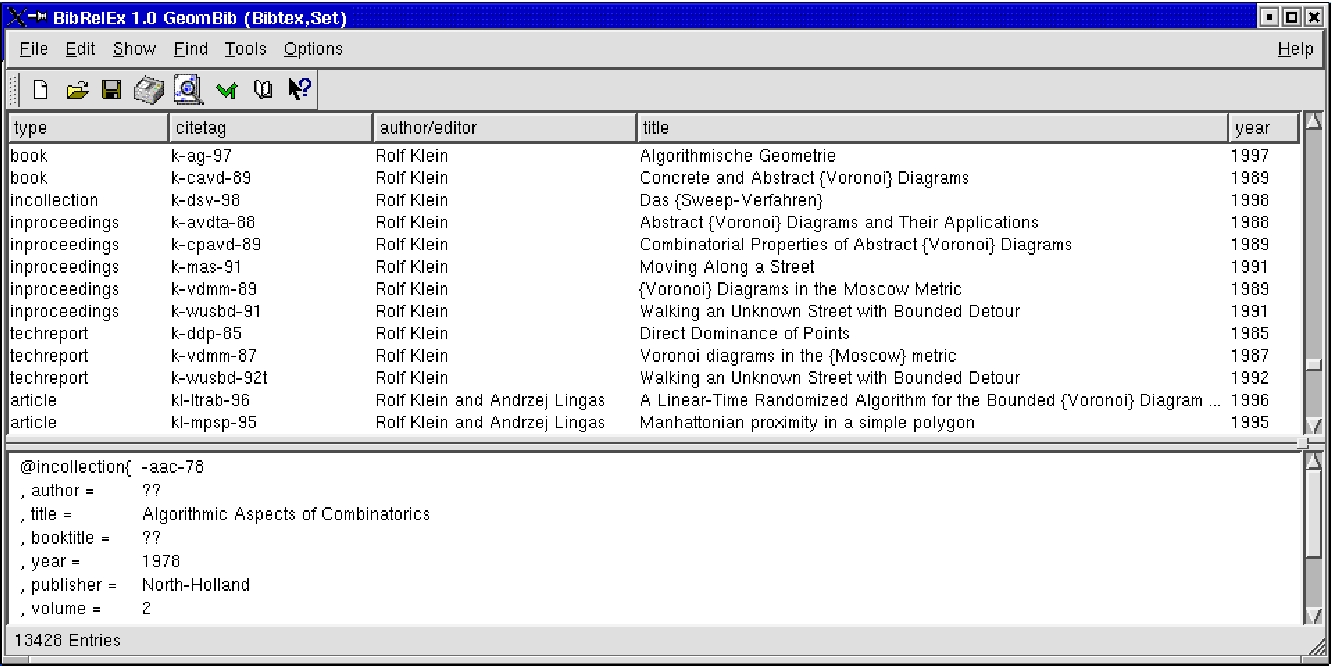Screen dimensions: 1332x666
Task: Click author 'Rolf Klein and Andrzej Lingas' for kl-ltrab-96
Action: point(490,400)
